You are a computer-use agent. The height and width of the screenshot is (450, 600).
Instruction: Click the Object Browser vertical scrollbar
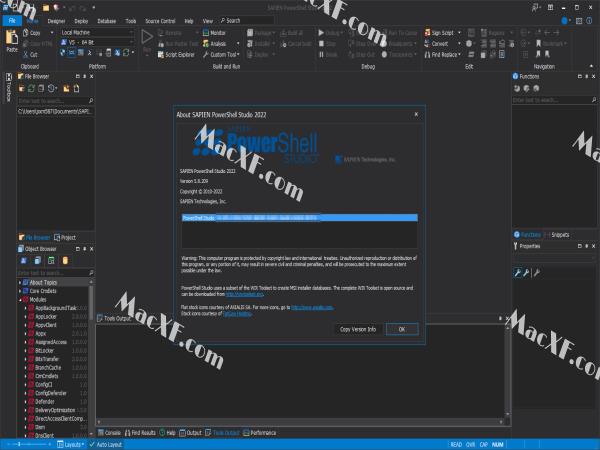pos(91,358)
